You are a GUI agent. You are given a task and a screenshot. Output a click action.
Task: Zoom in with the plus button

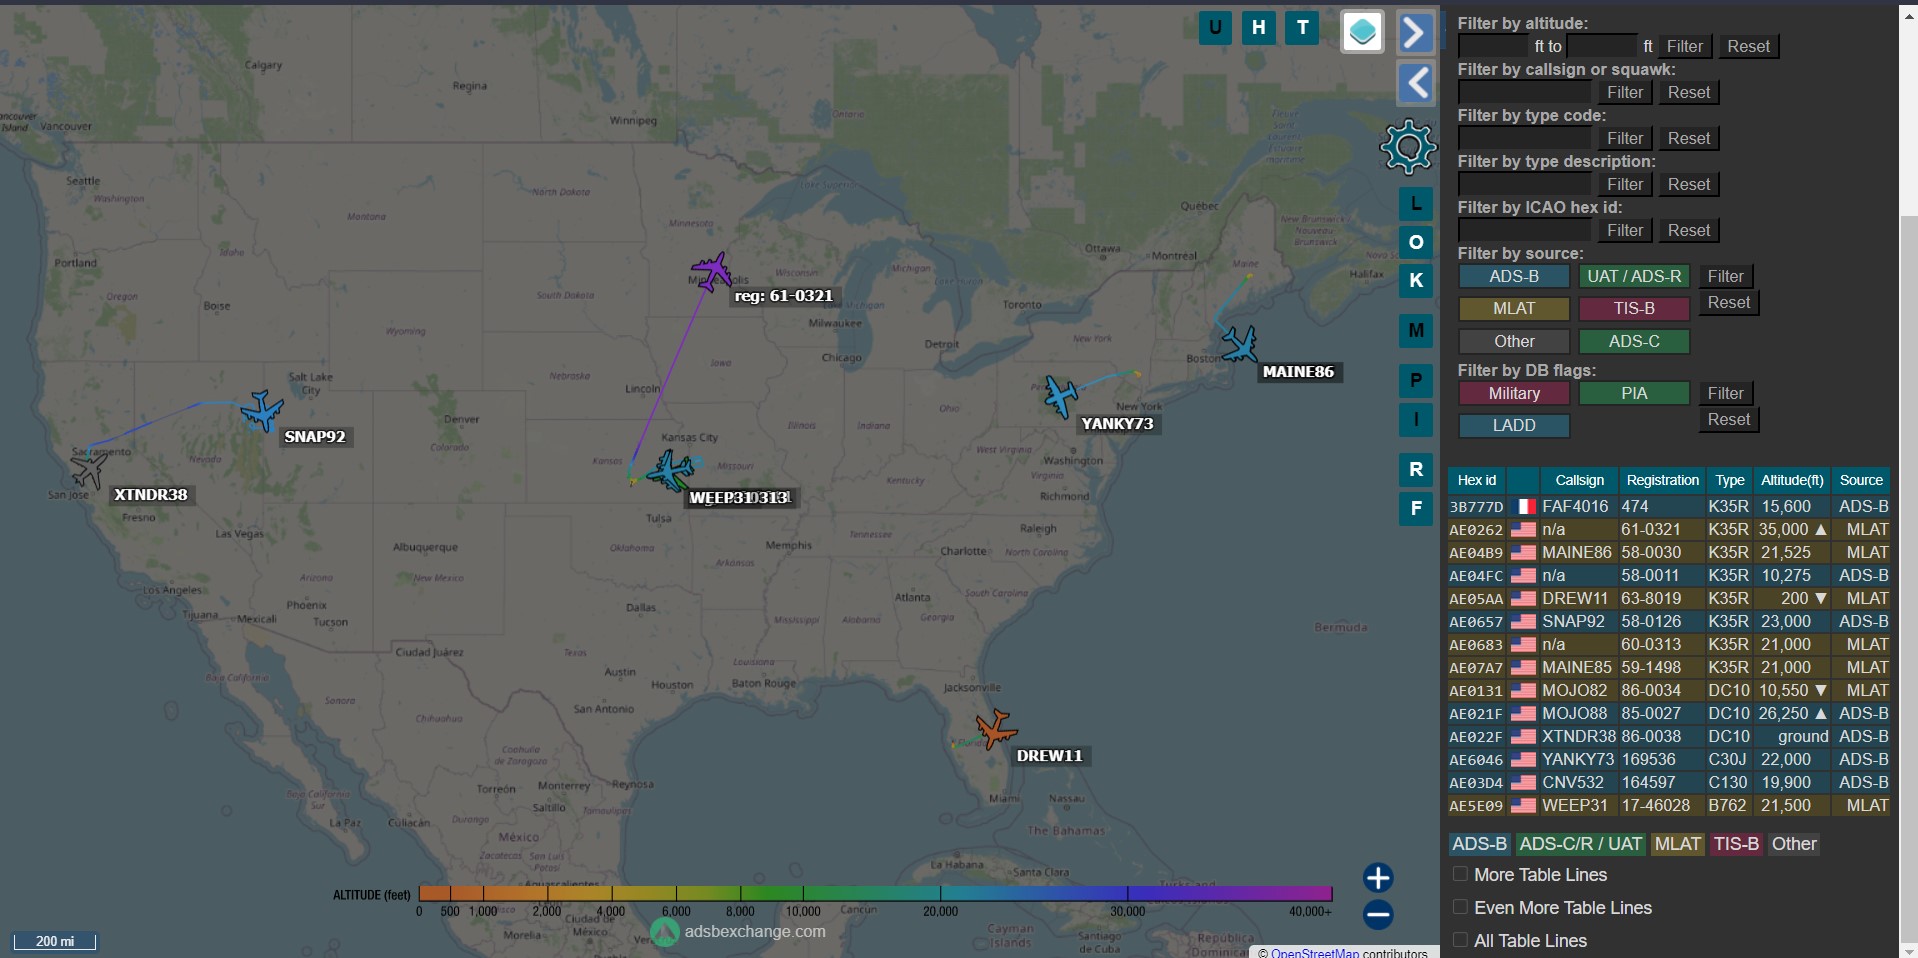[1378, 878]
